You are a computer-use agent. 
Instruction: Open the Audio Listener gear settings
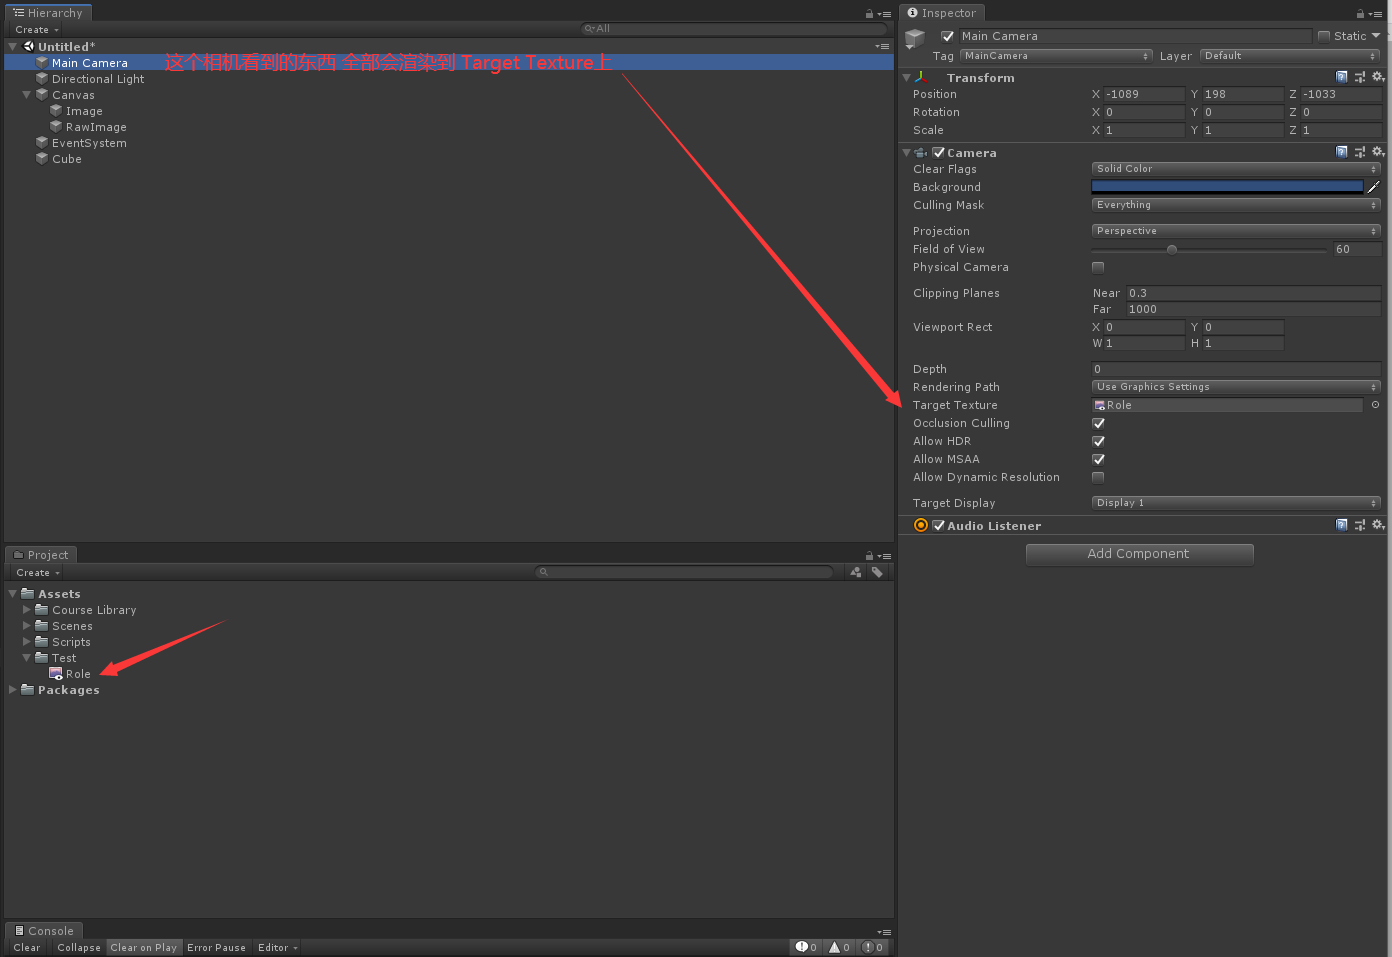[1378, 525]
